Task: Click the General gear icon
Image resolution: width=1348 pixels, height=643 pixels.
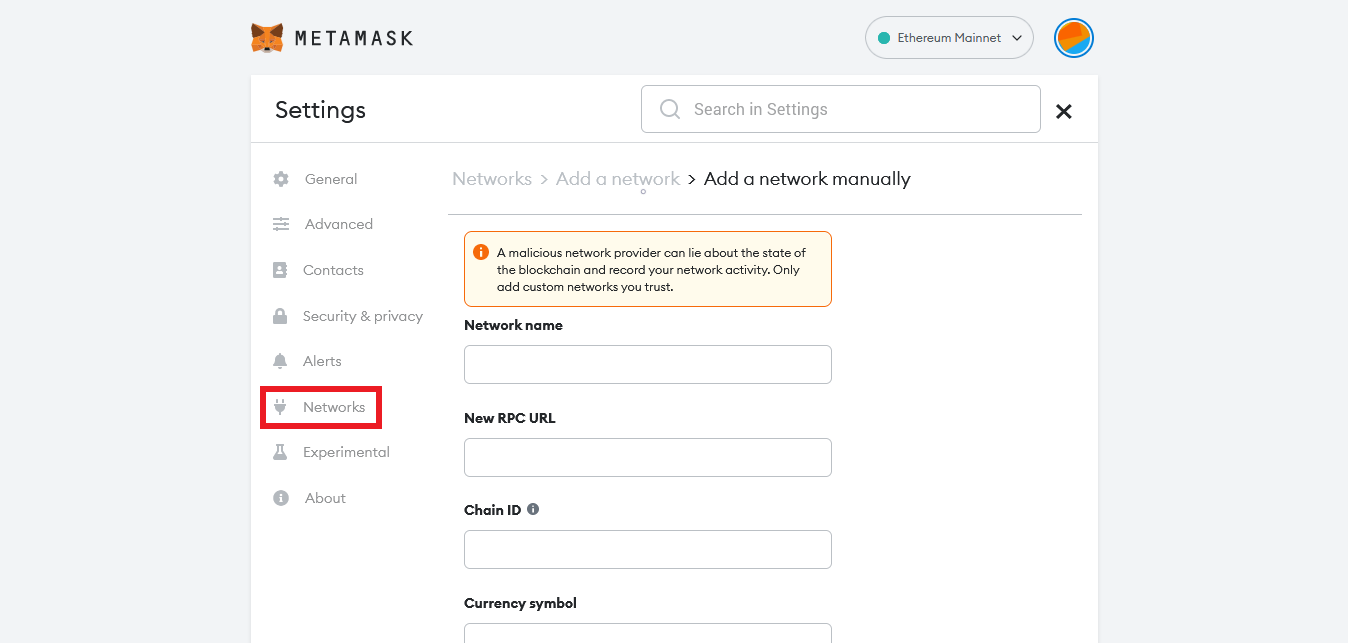Action: point(281,179)
